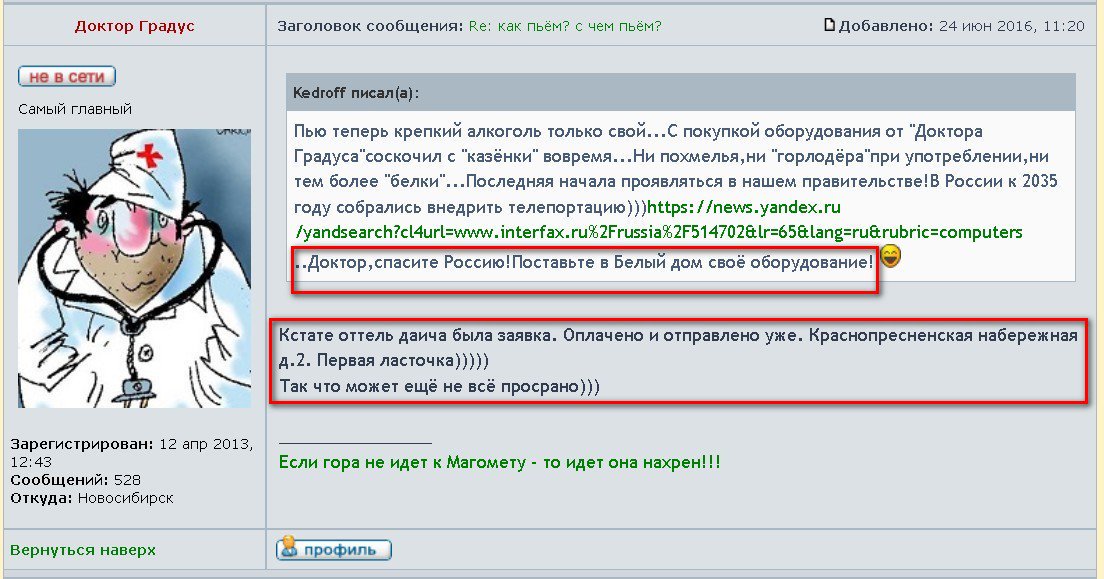The width and height of the screenshot is (1104, 579).
Task: Click the green signature Если гора не идет к Магомету
Action: point(499,463)
